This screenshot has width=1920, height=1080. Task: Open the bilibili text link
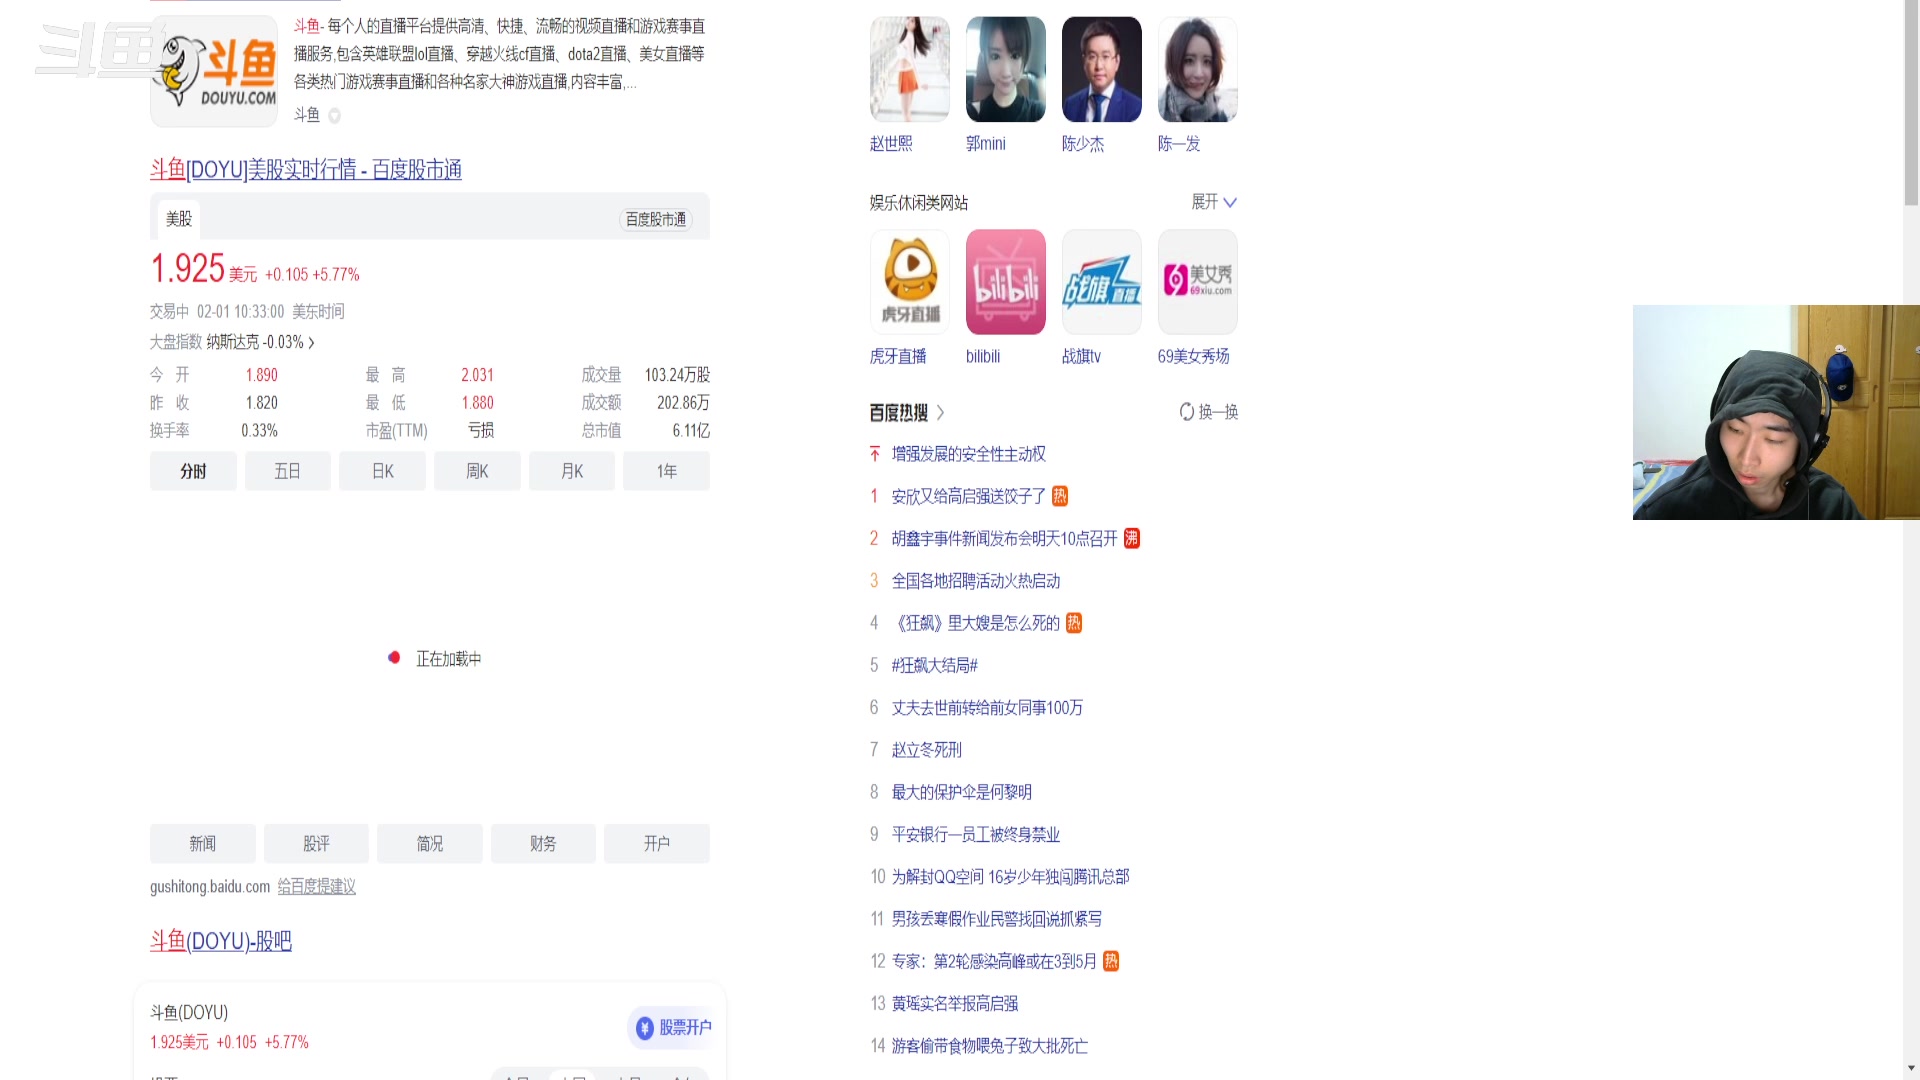(983, 357)
